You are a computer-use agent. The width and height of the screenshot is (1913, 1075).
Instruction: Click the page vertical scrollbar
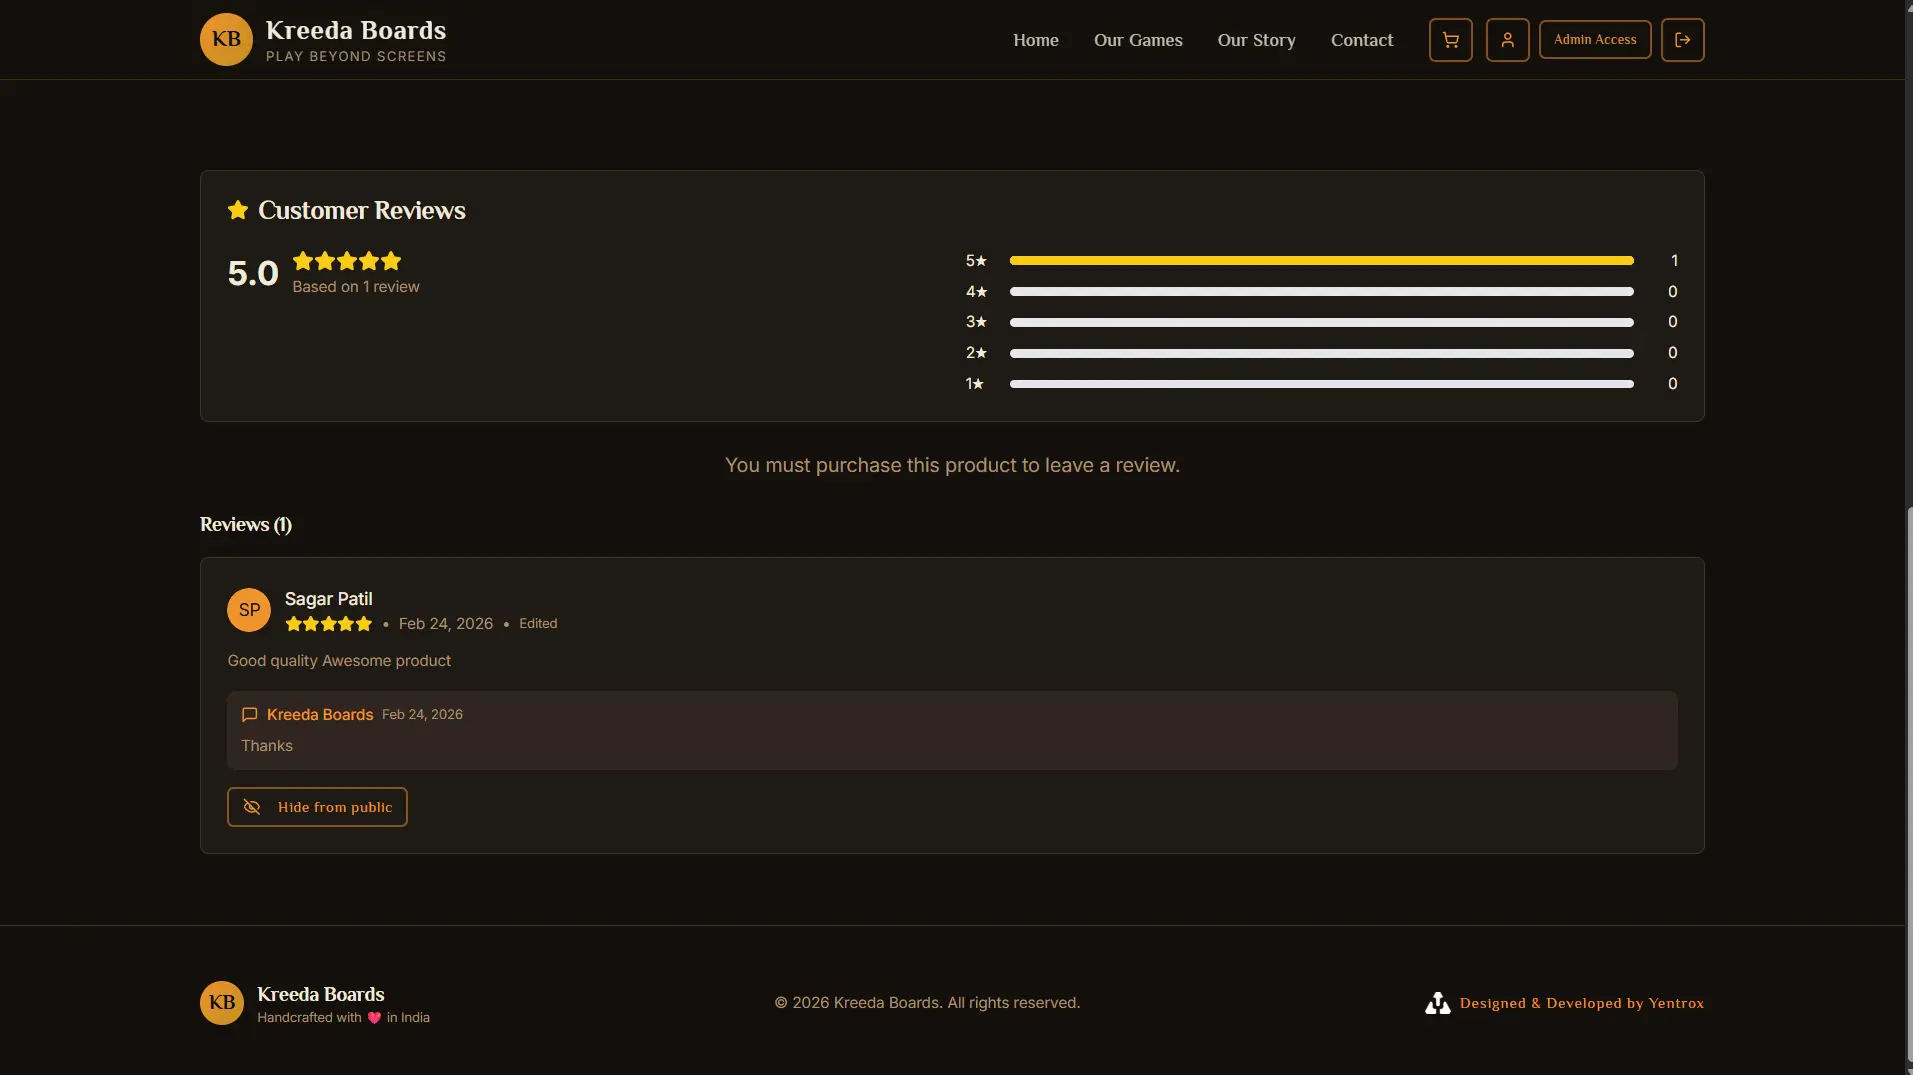(1909, 780)
